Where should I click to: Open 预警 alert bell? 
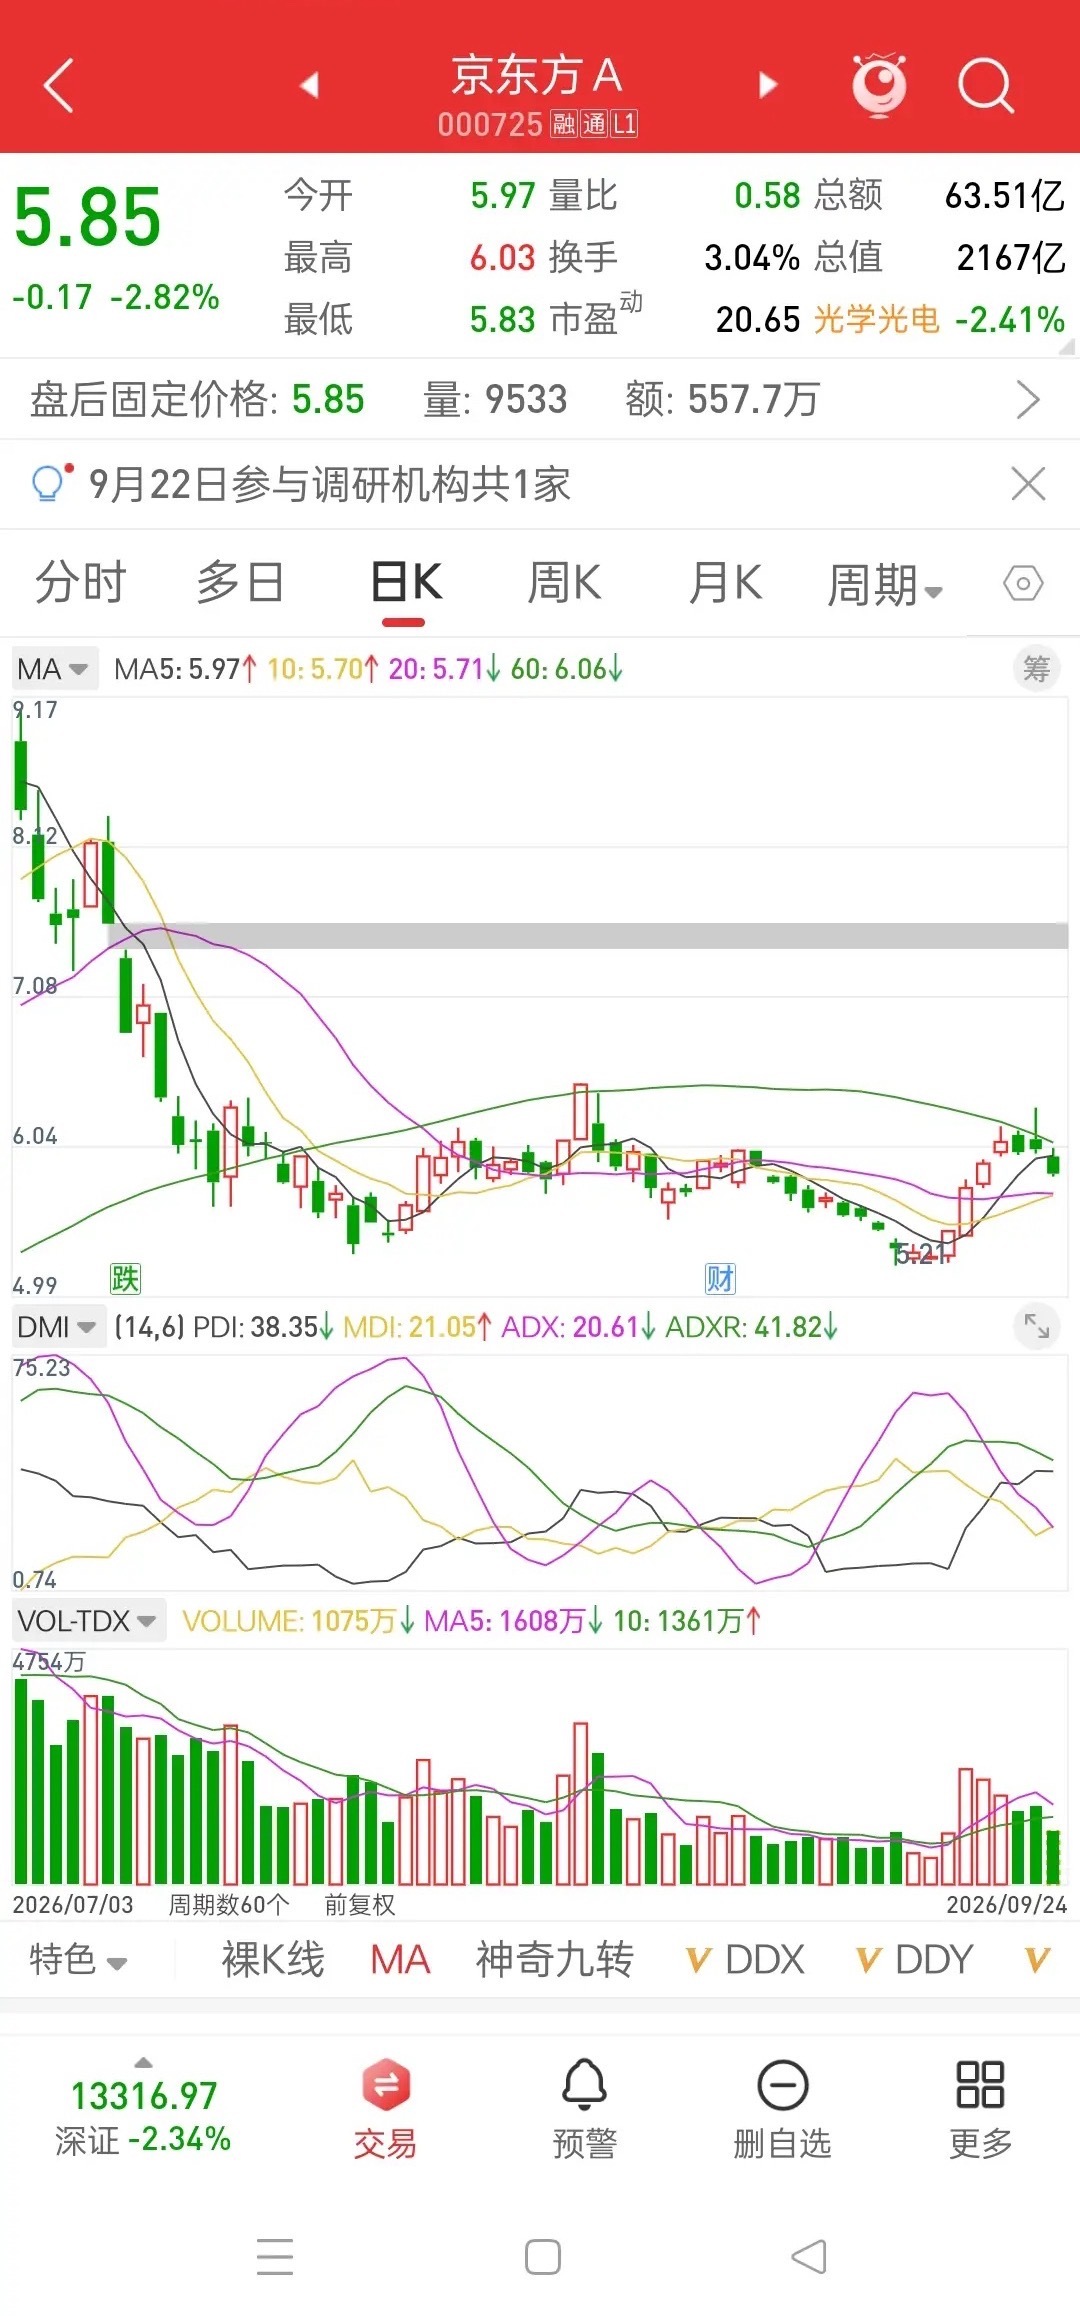585,2110
